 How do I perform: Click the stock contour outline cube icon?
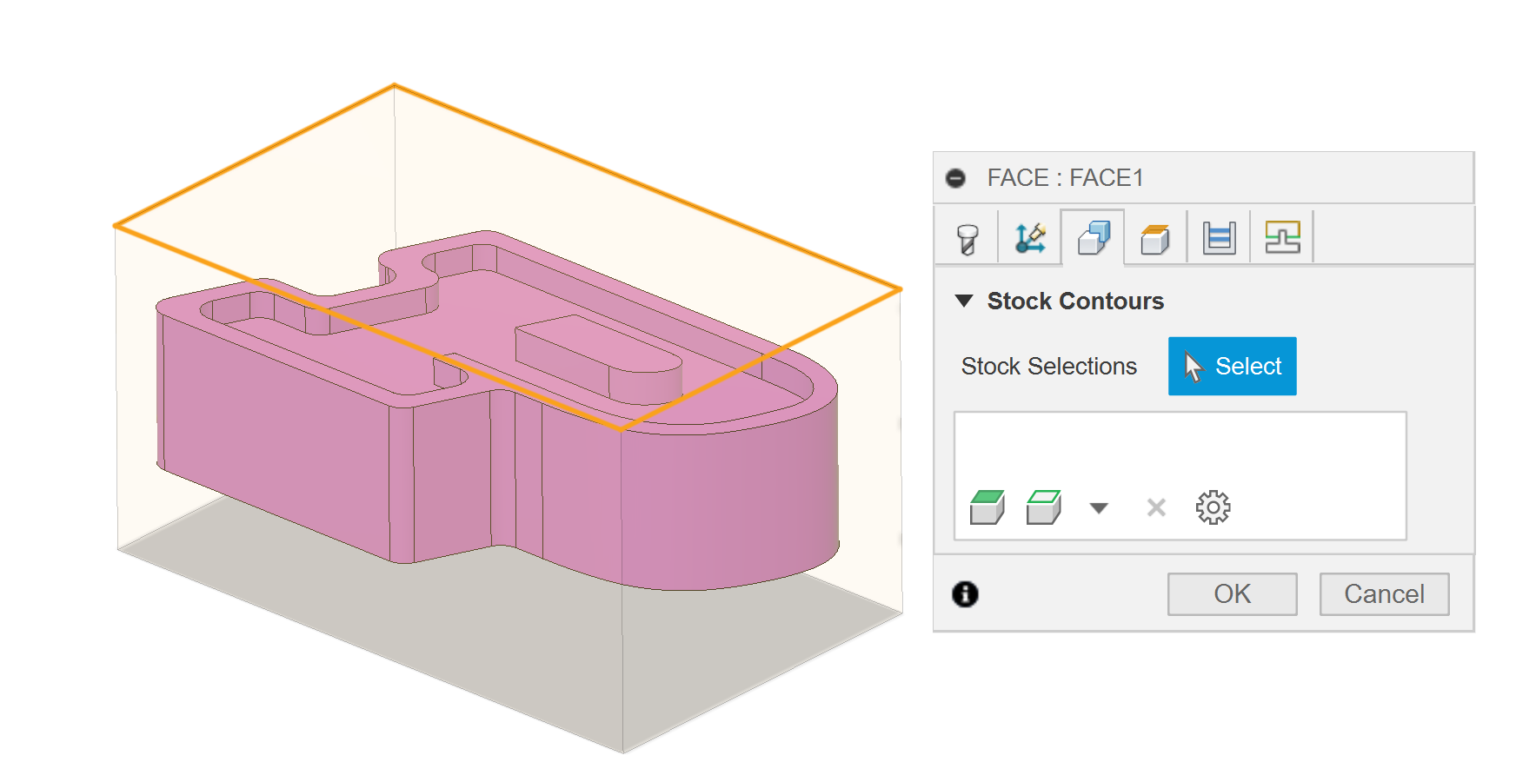click(1043, 507)
